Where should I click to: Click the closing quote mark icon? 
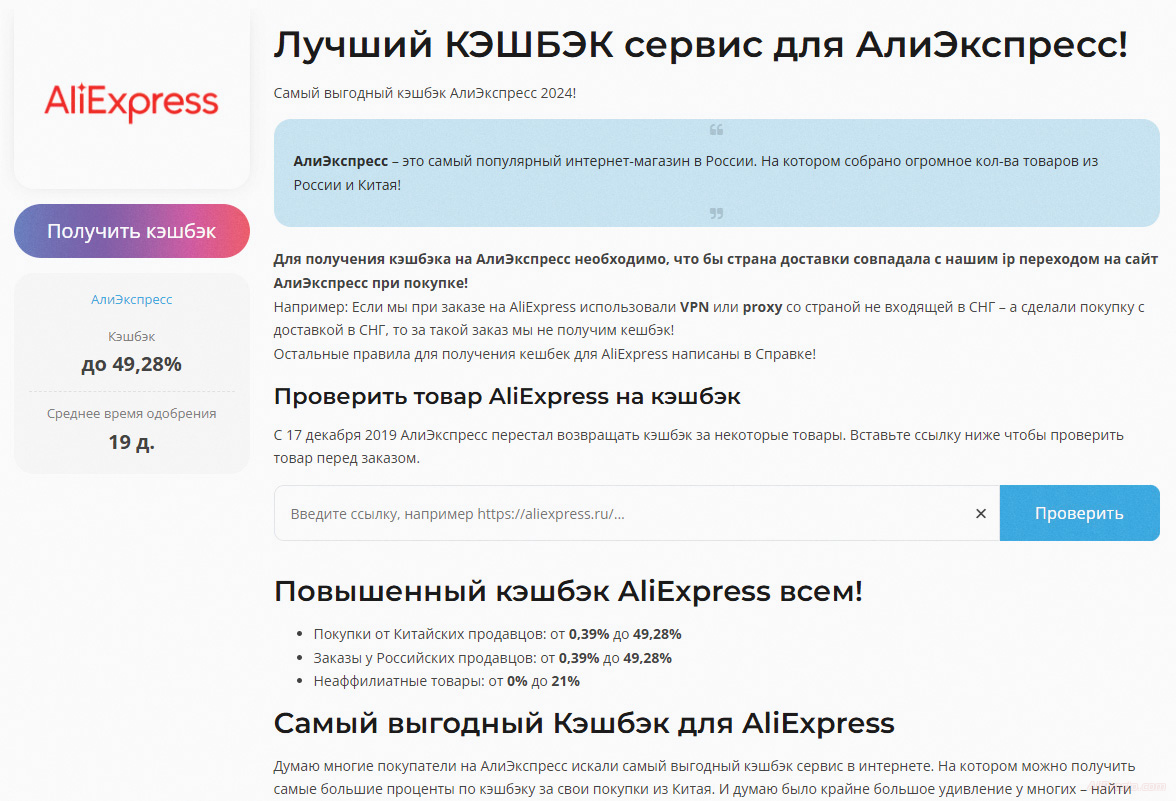click(716, 213)
